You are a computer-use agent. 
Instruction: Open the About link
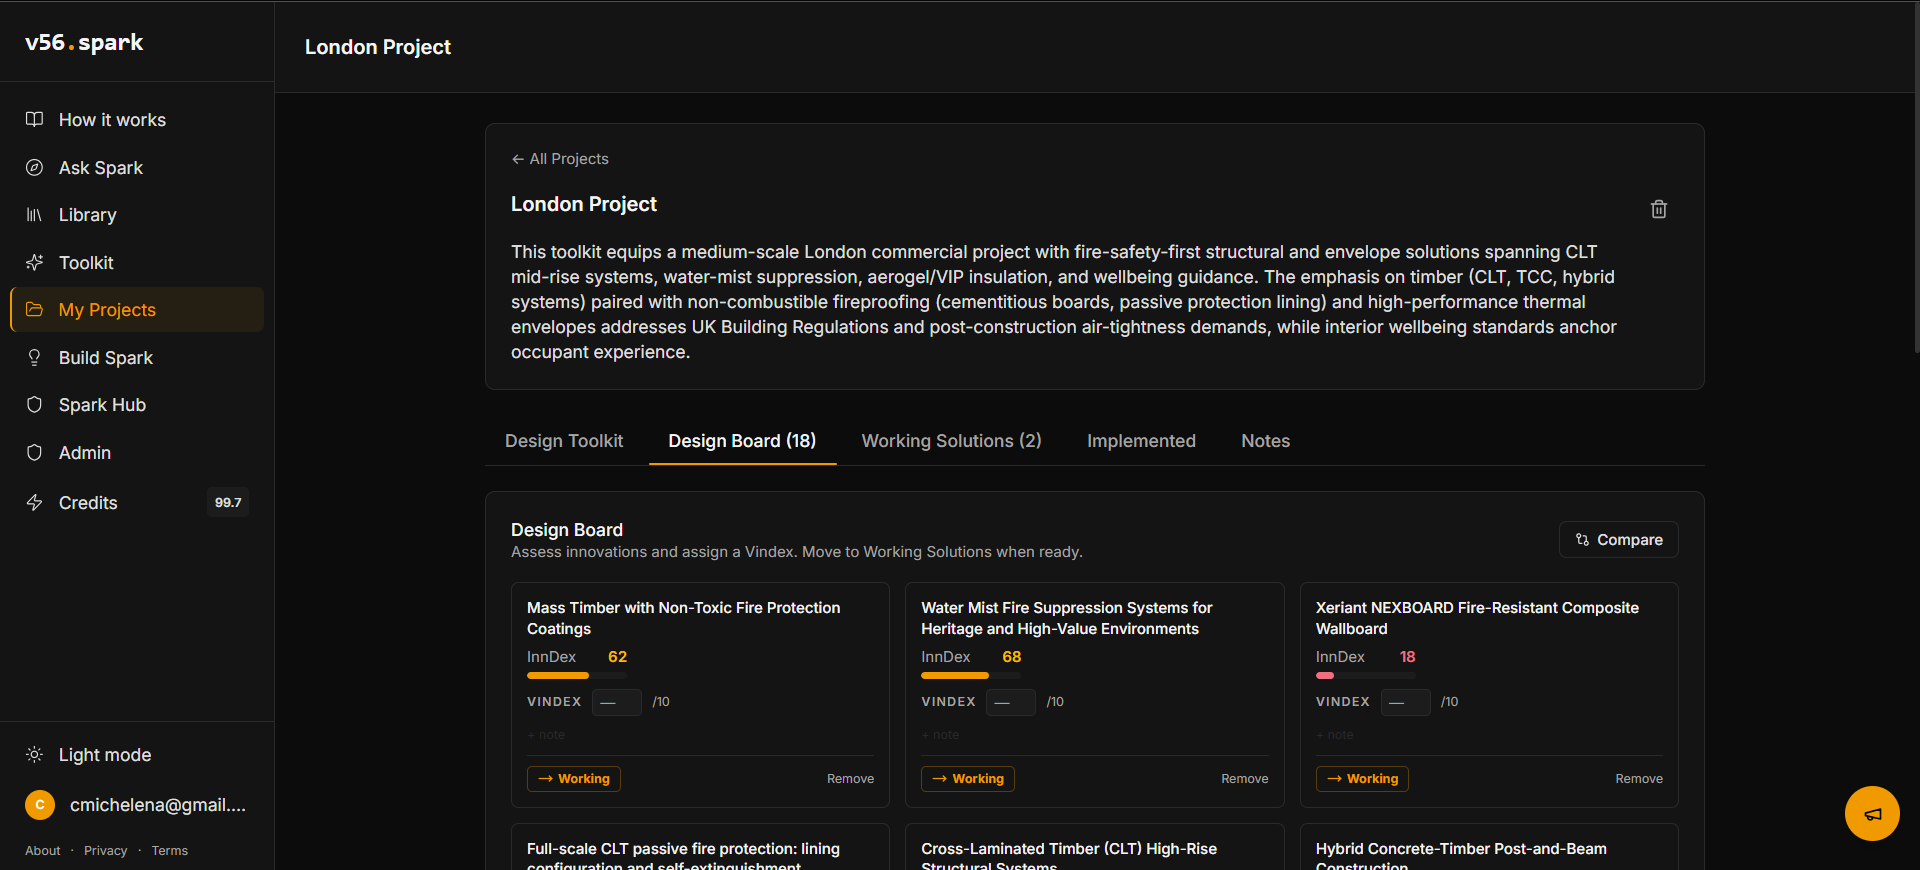[x=43, y=851]
